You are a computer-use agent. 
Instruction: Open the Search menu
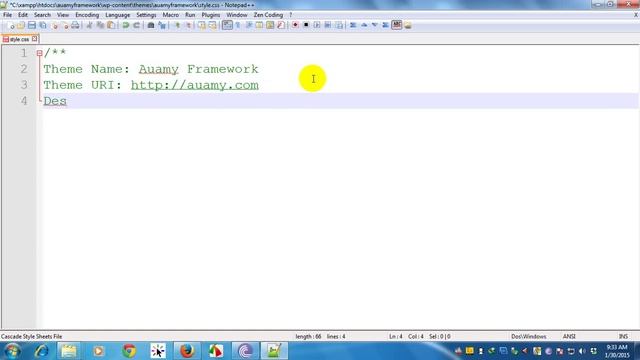[x=42, y=15]
